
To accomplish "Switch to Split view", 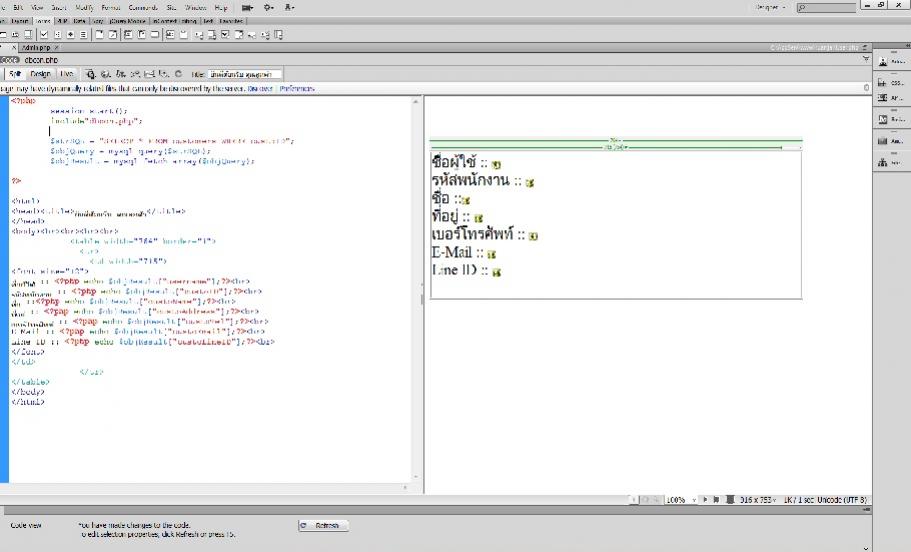I will tap(15, 74).
